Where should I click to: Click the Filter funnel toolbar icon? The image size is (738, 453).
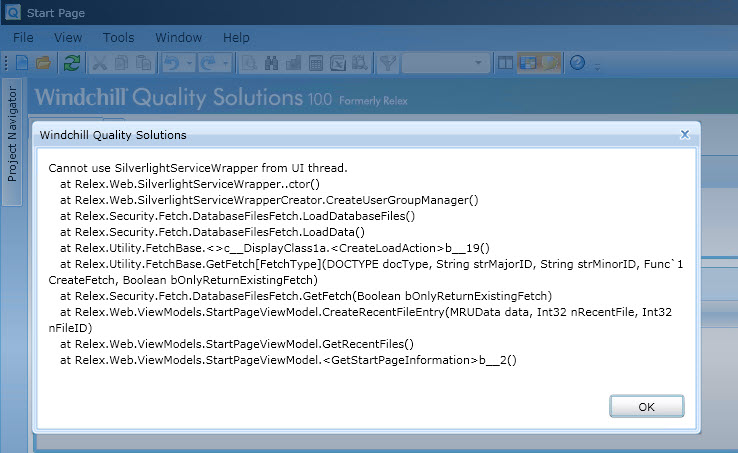point(388,63)
